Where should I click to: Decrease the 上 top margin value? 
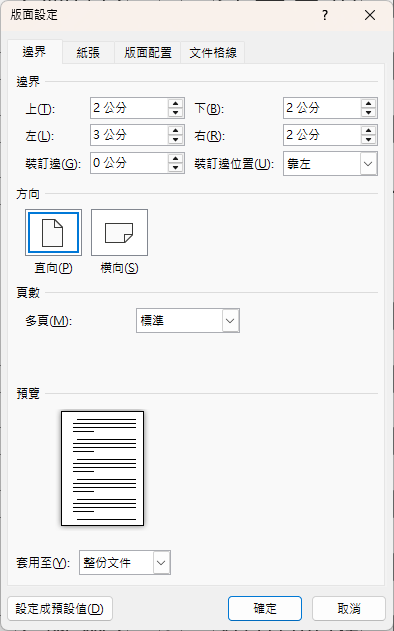(x=175, y=113)
